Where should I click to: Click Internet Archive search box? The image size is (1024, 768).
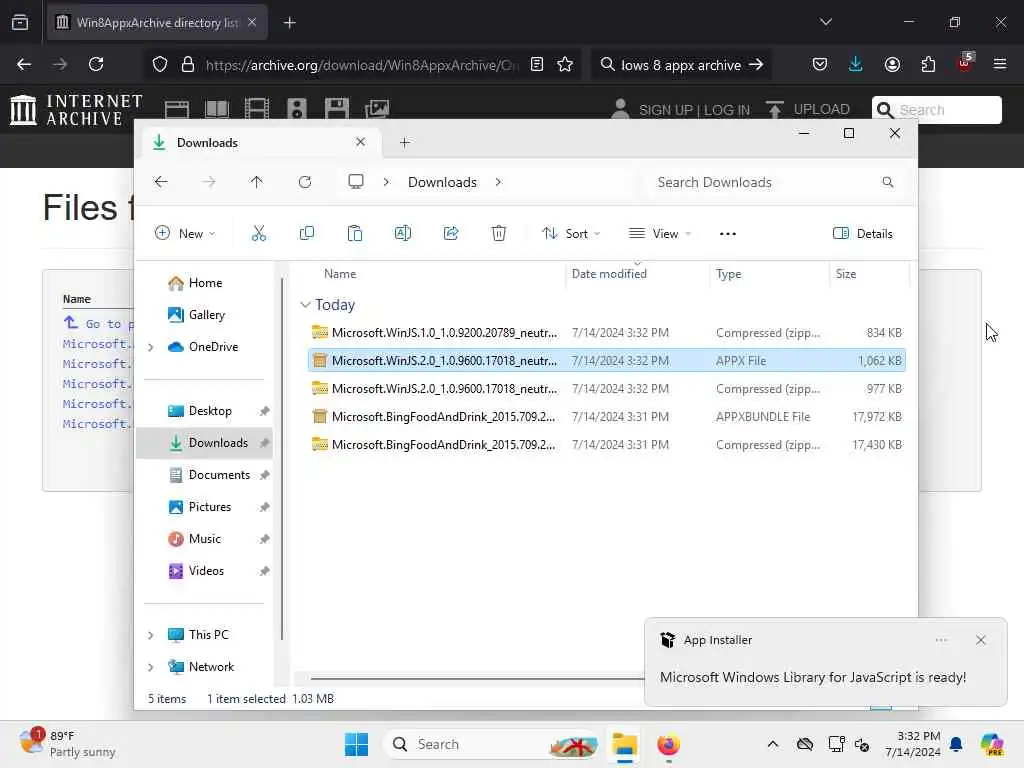pyautogui.click(x=936, y=110)
